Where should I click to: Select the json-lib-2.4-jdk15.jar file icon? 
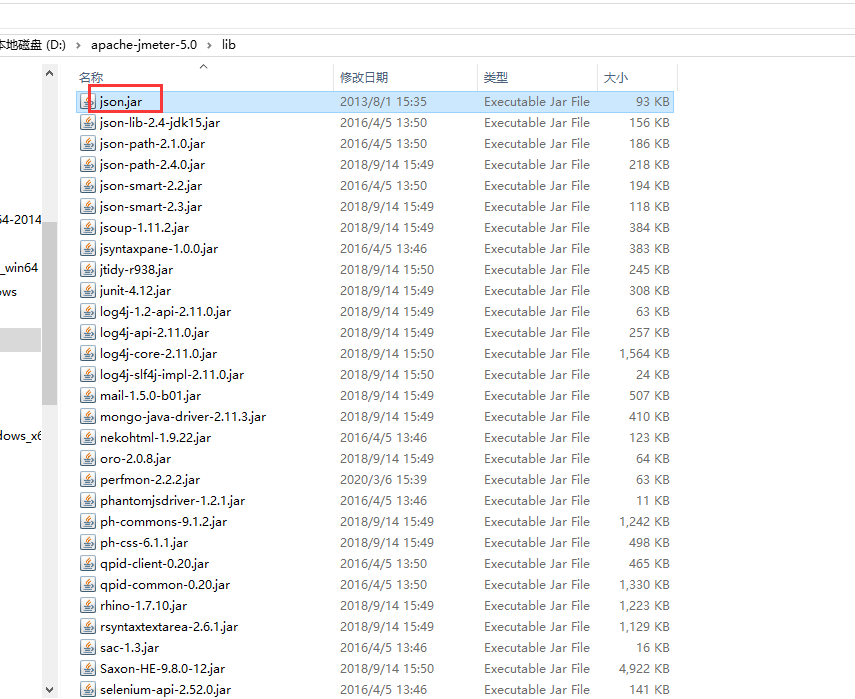88,122
